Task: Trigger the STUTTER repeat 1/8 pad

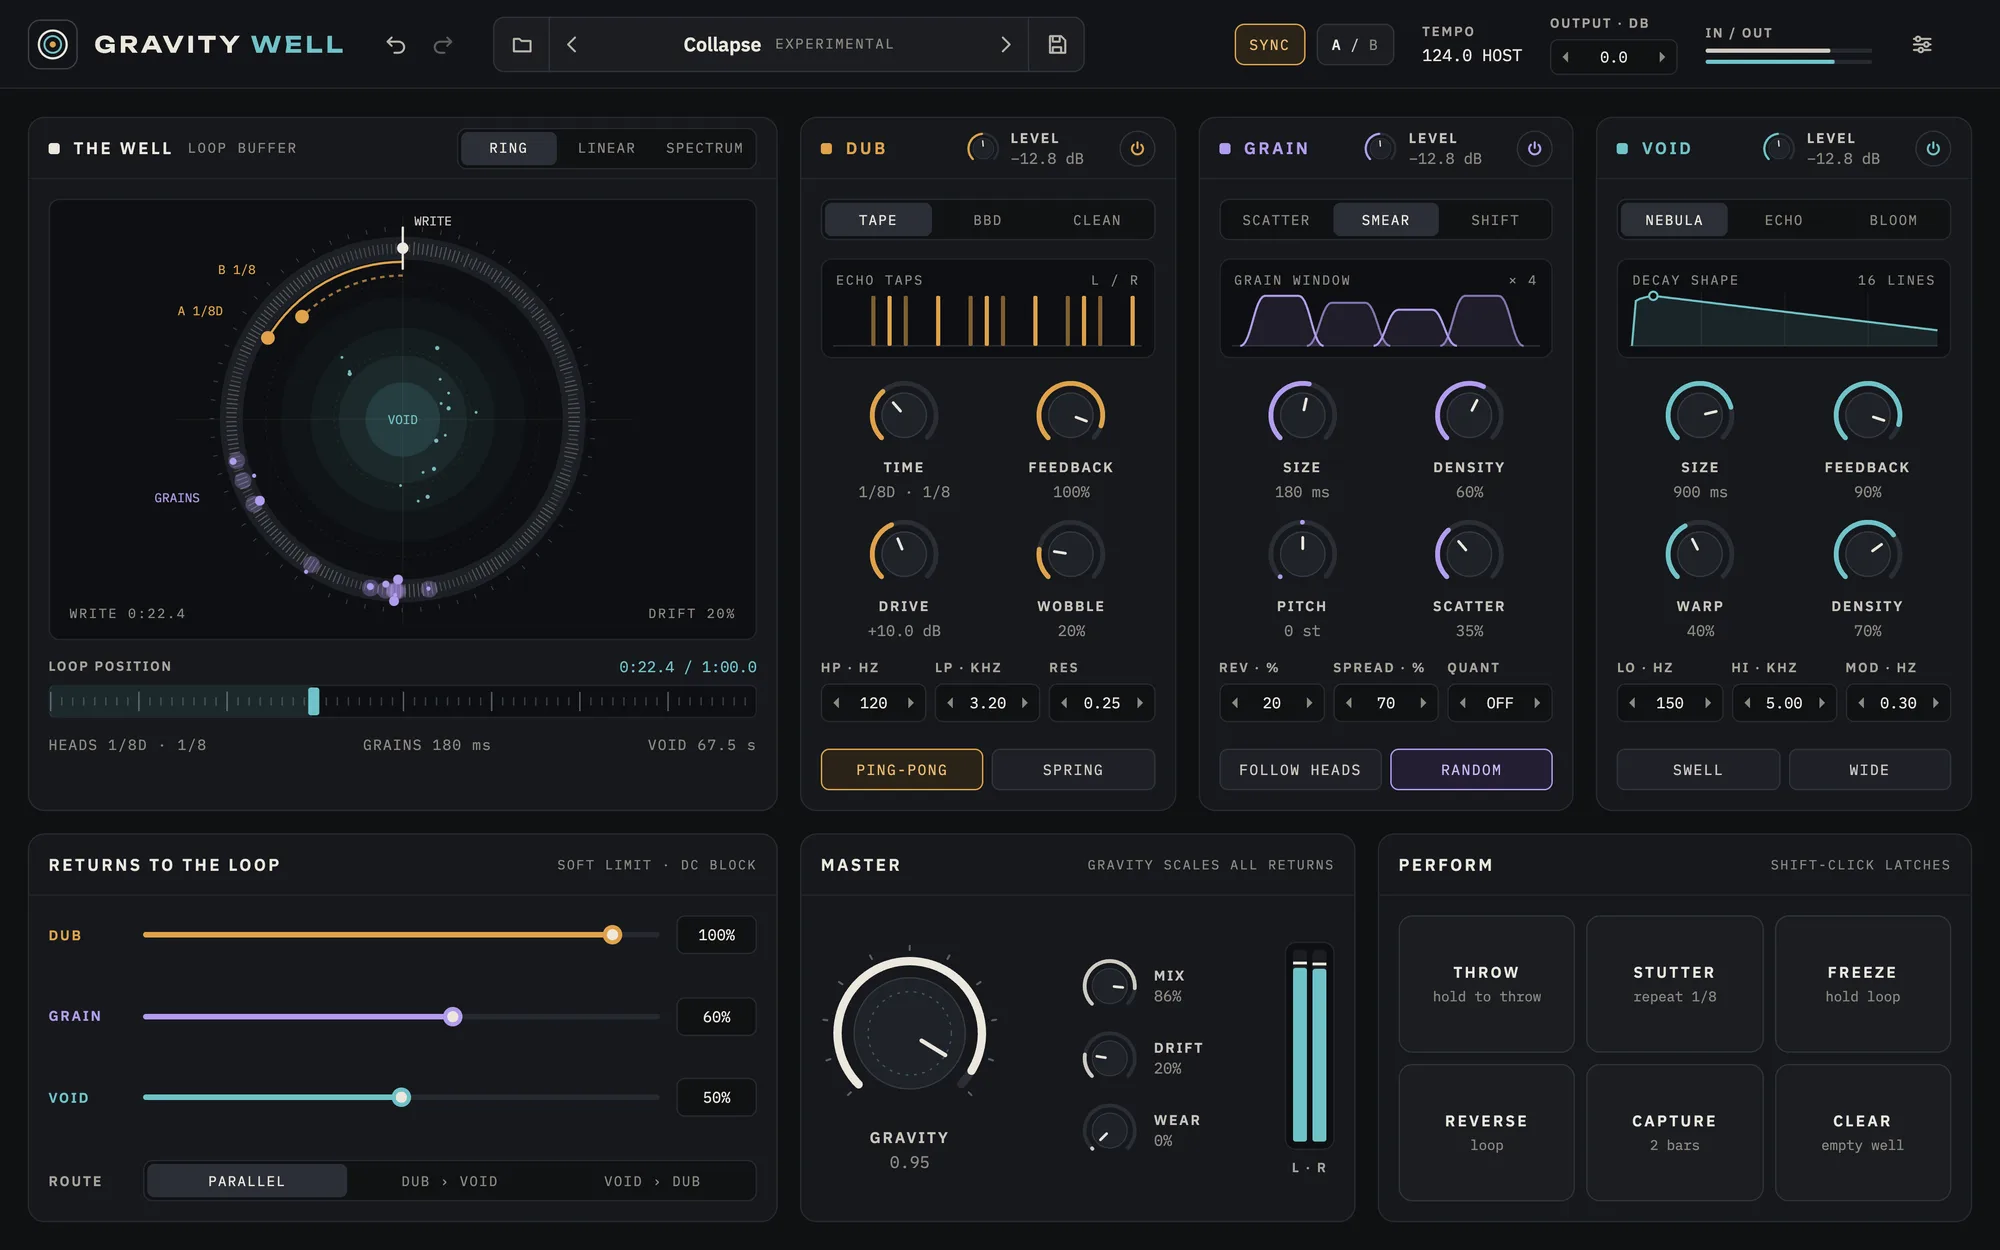Action: pyautogui.click(x=1674, y=983)
